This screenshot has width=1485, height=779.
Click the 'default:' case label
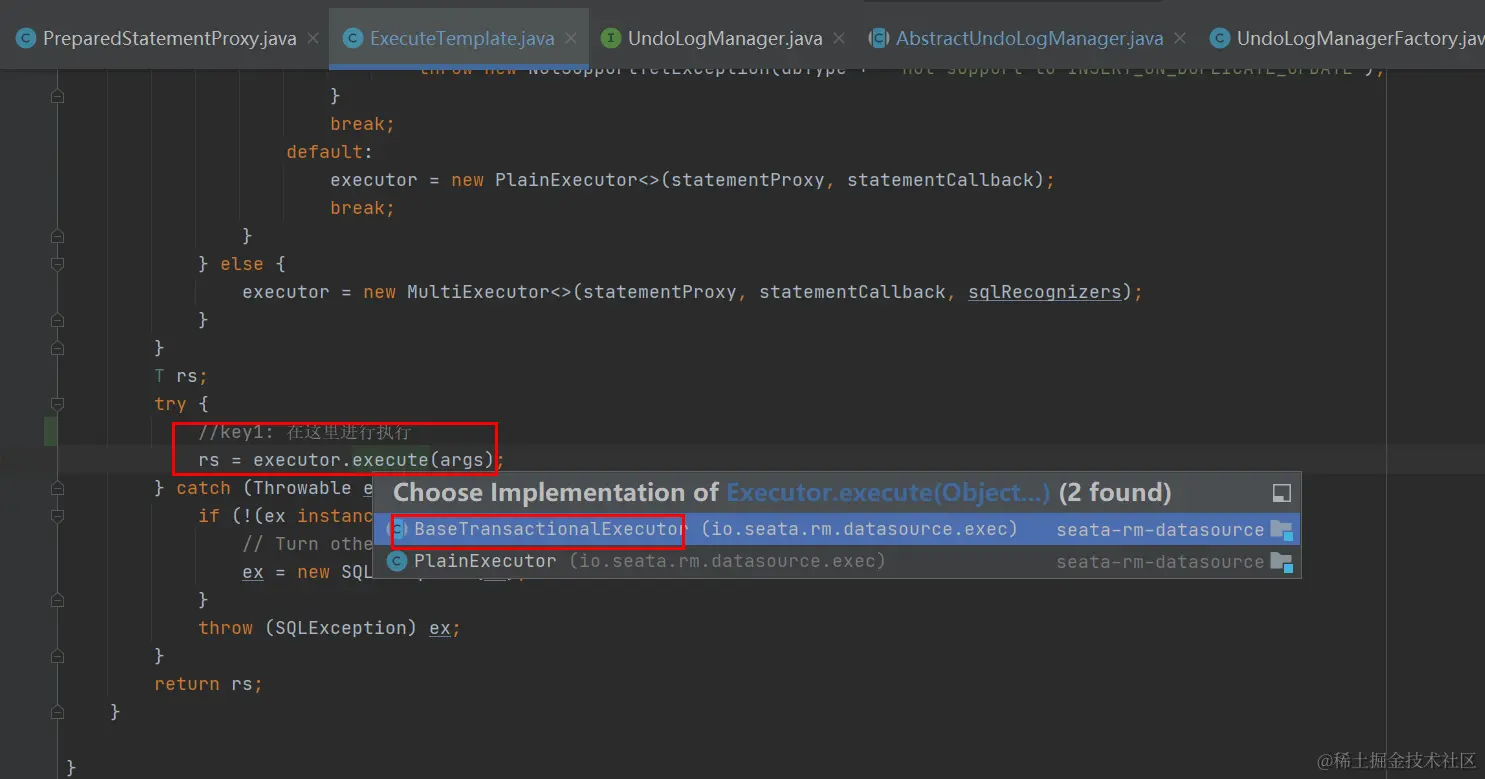[330, 152]
